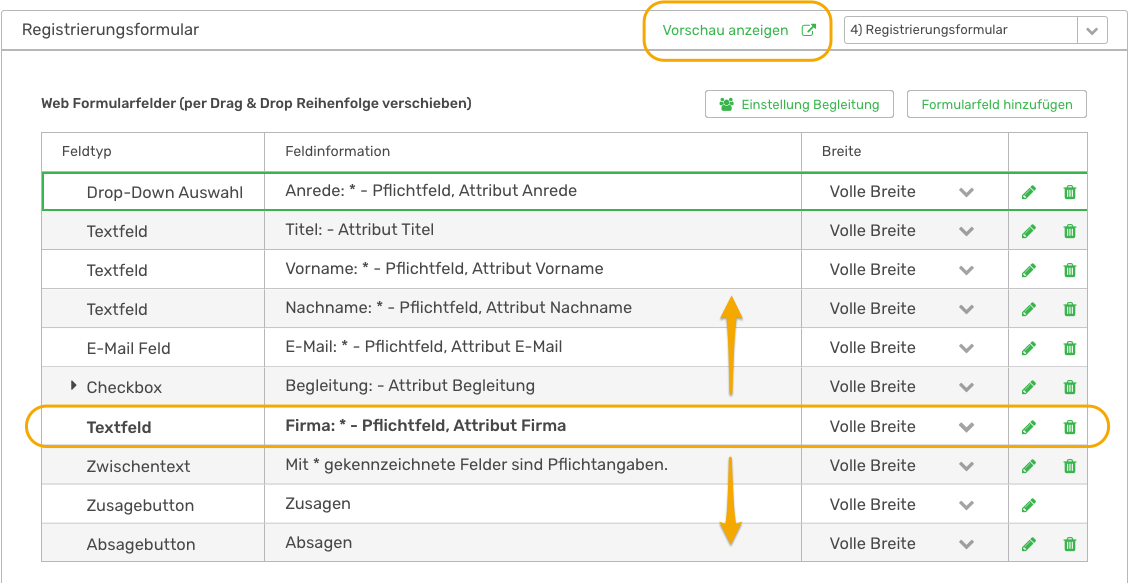Click pencil icon for Vorname row
The width and height of the screenshot is (1131, 583).
click(x=1029, y=270)
